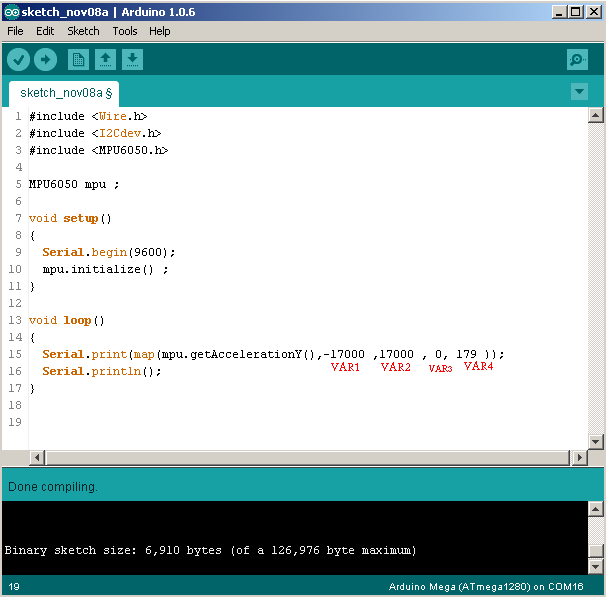Click 'Serial.begin(9600);' line
This screenshot has width=606, height=597.
109,252
